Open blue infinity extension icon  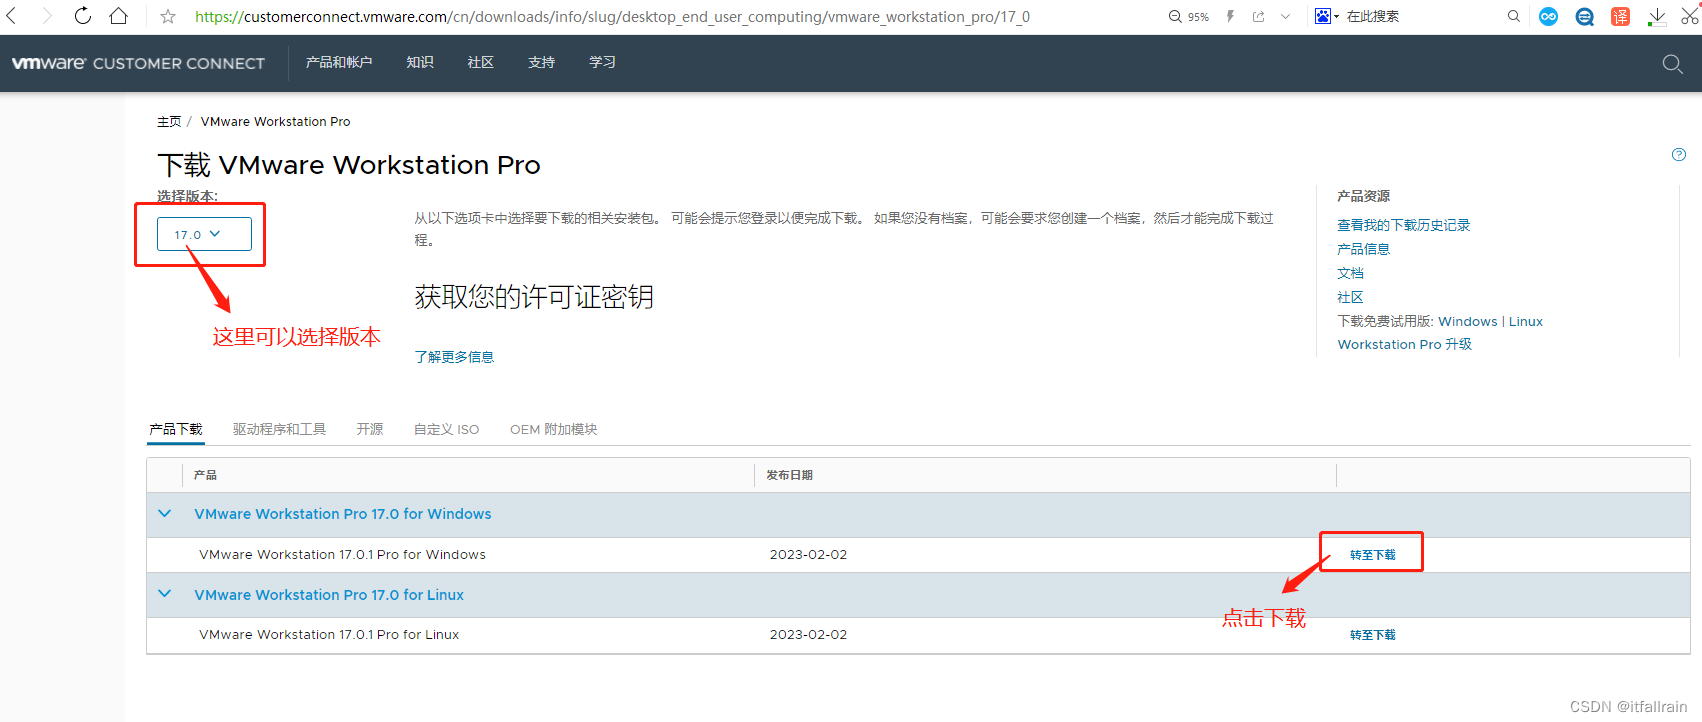coord(1548,16)
